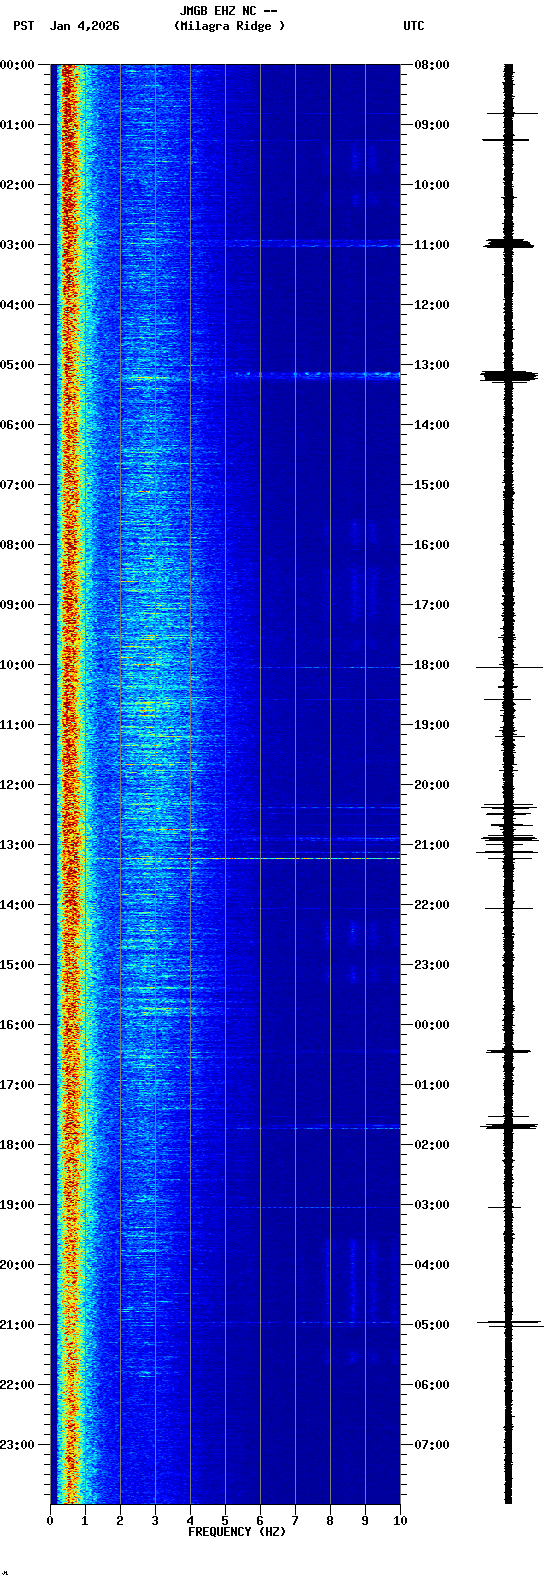The image size is (552, 1584).
Task: Click the PST time label '23:00'
Action: (x=17, y=1445)
